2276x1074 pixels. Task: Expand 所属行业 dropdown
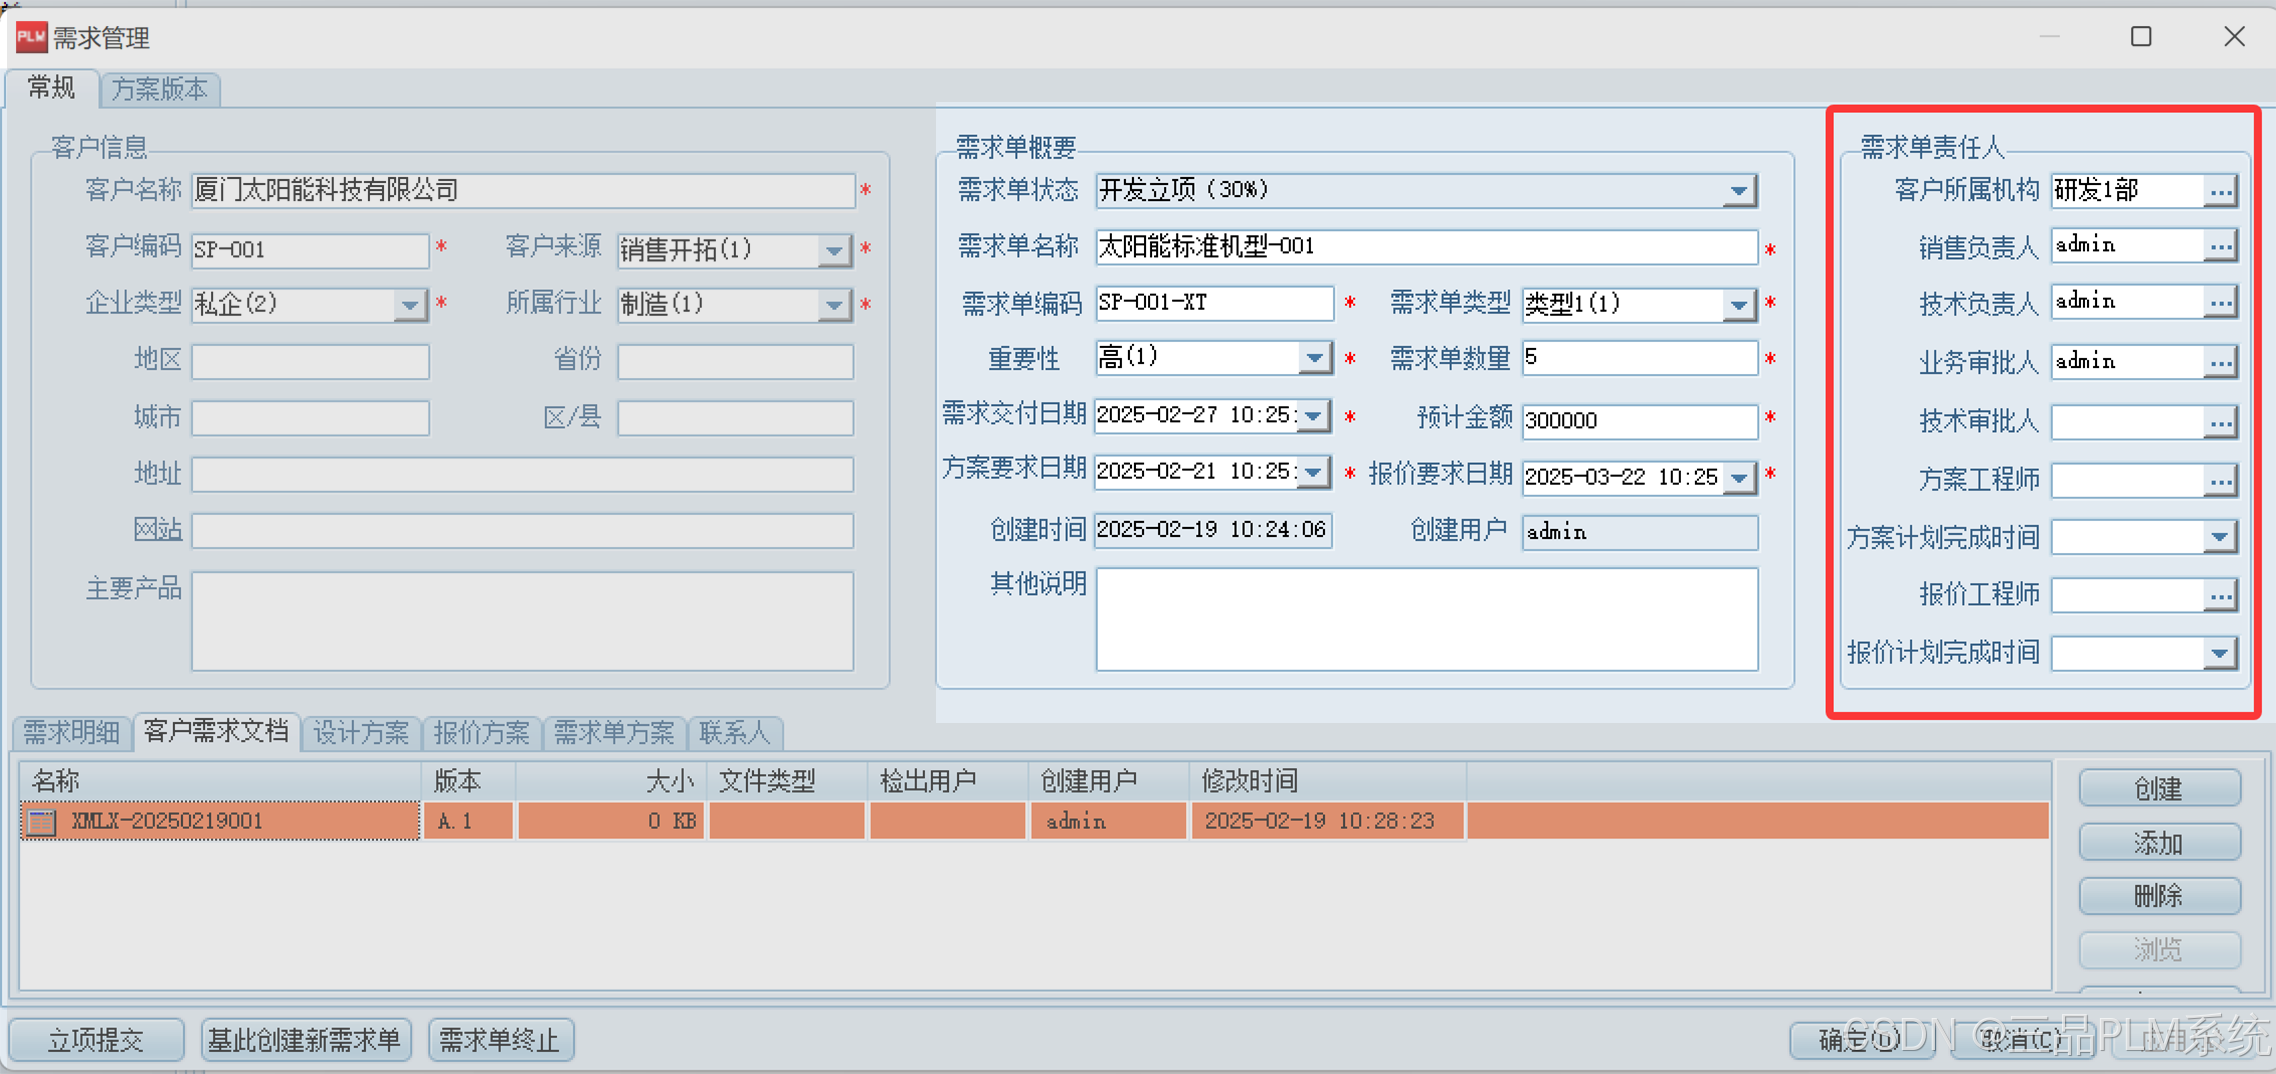pos(833,304)
